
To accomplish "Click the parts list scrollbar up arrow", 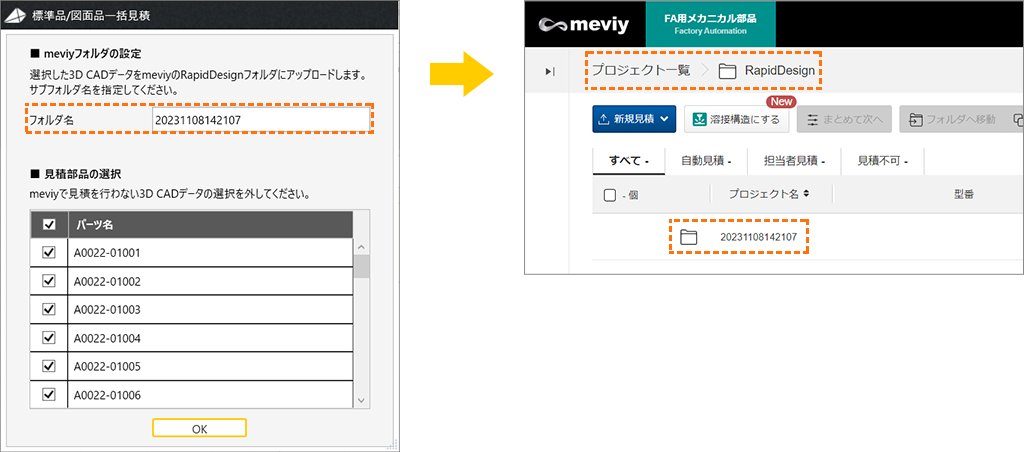I will (361, 248).
